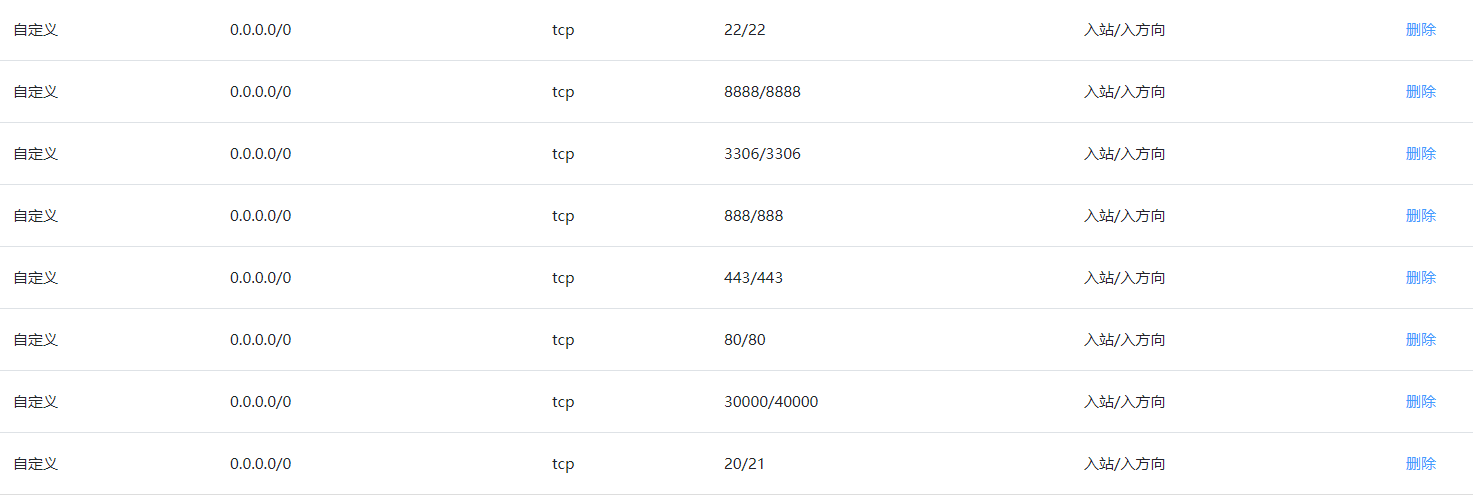Click 自定义 label in the 20/21 row
The height and width of the screenshot is (496, 1473).
36,464
